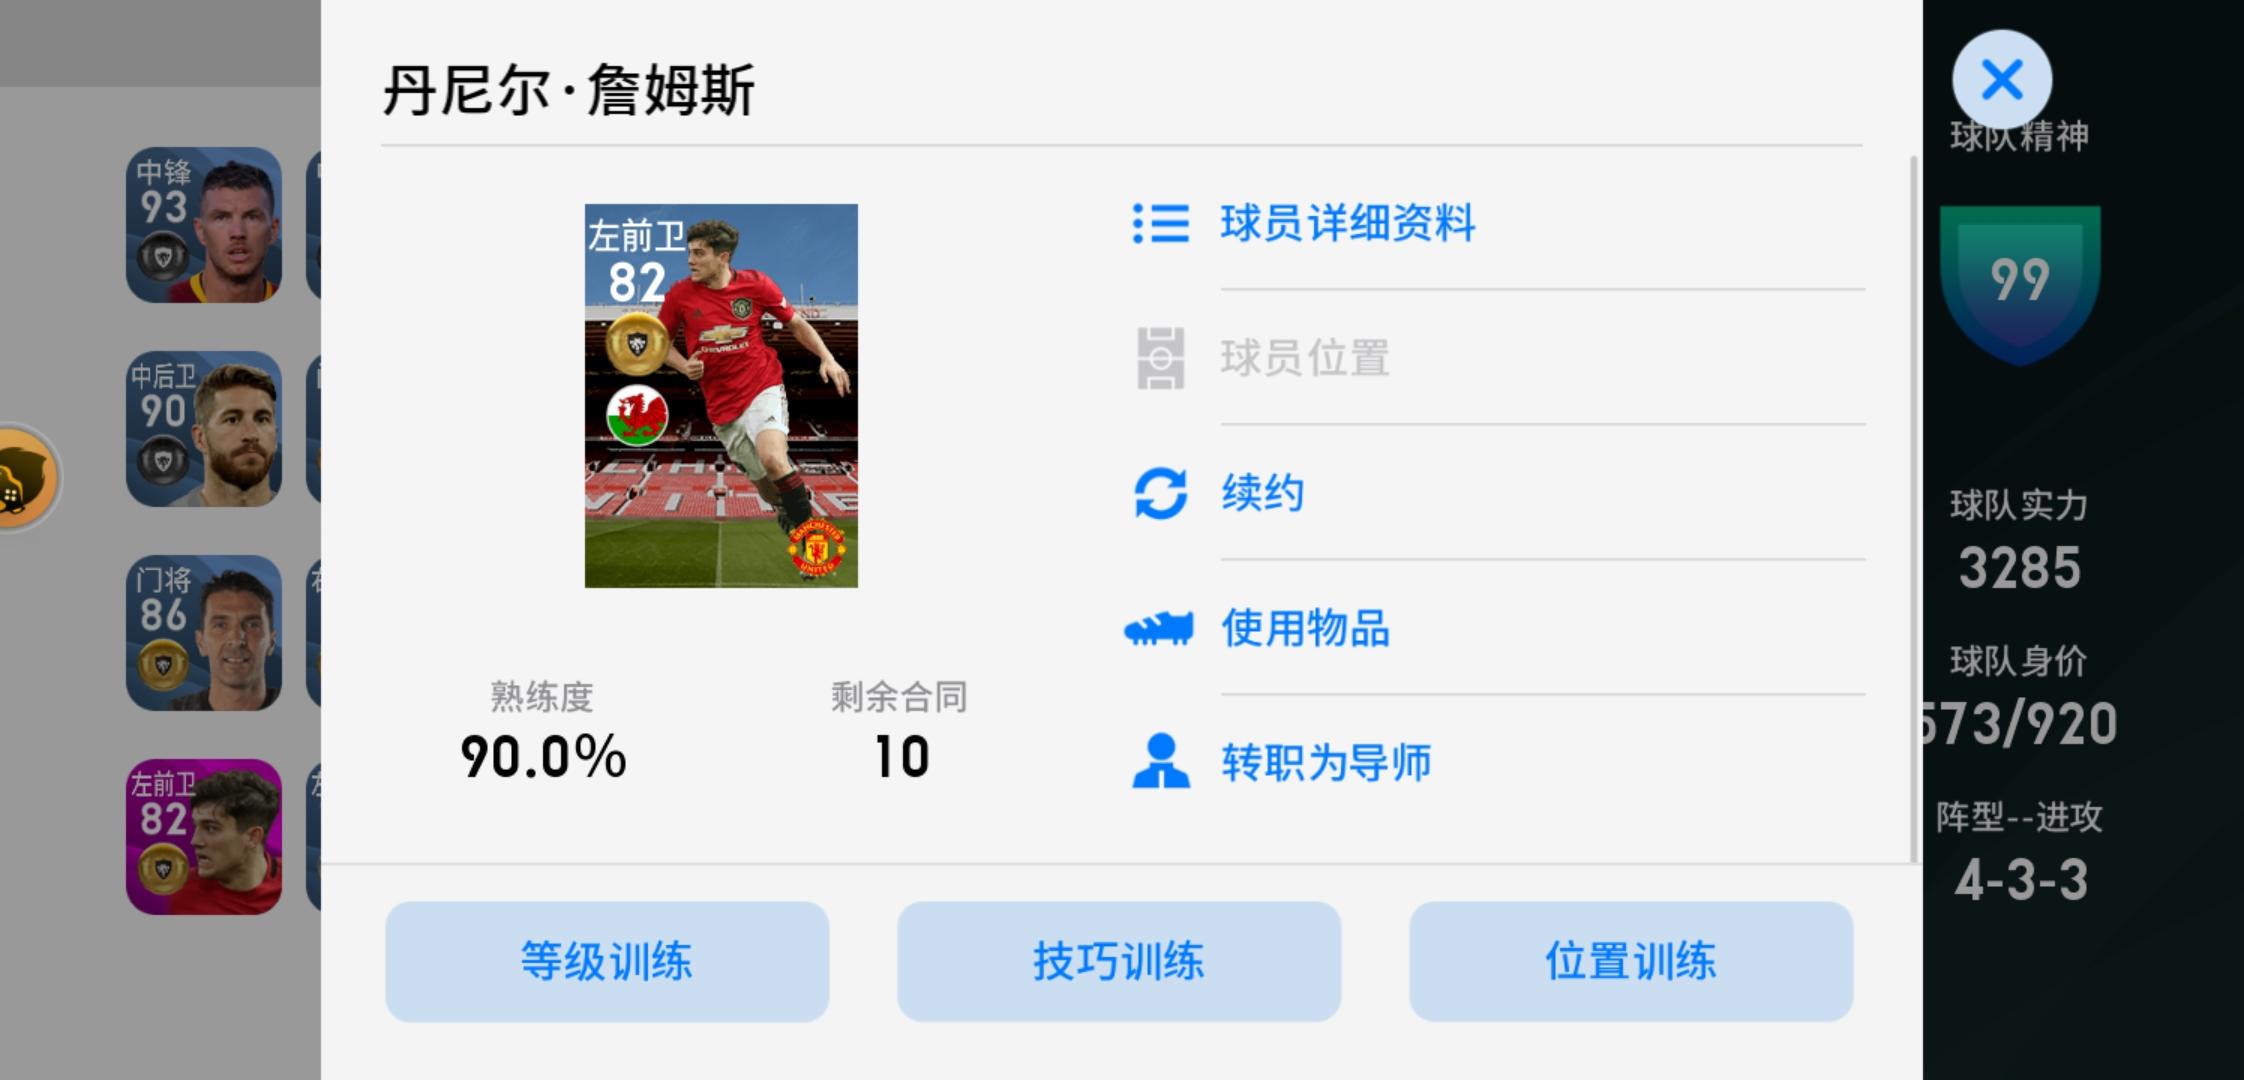Screen dimensions: 2244x1080
Task: Click the pitch icon beside 球员位置
Action: [x=1160, y=358]
